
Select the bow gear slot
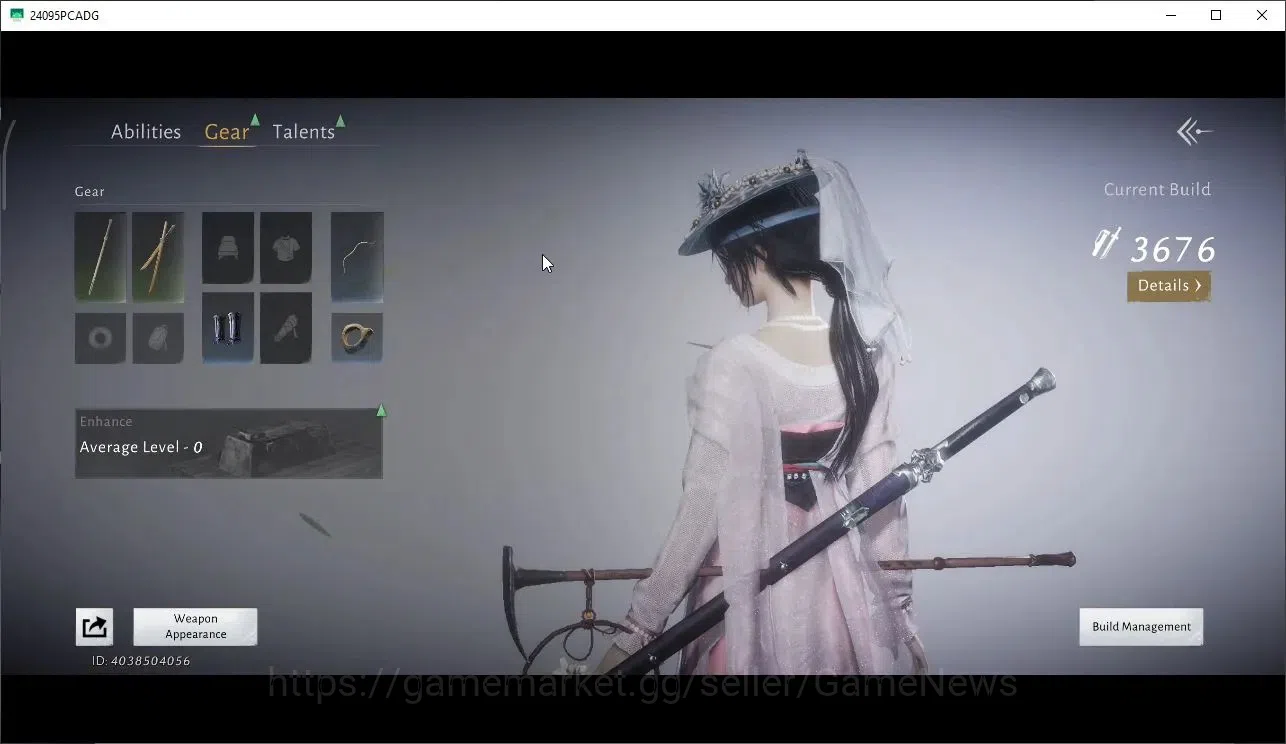[x=357, y=257]
